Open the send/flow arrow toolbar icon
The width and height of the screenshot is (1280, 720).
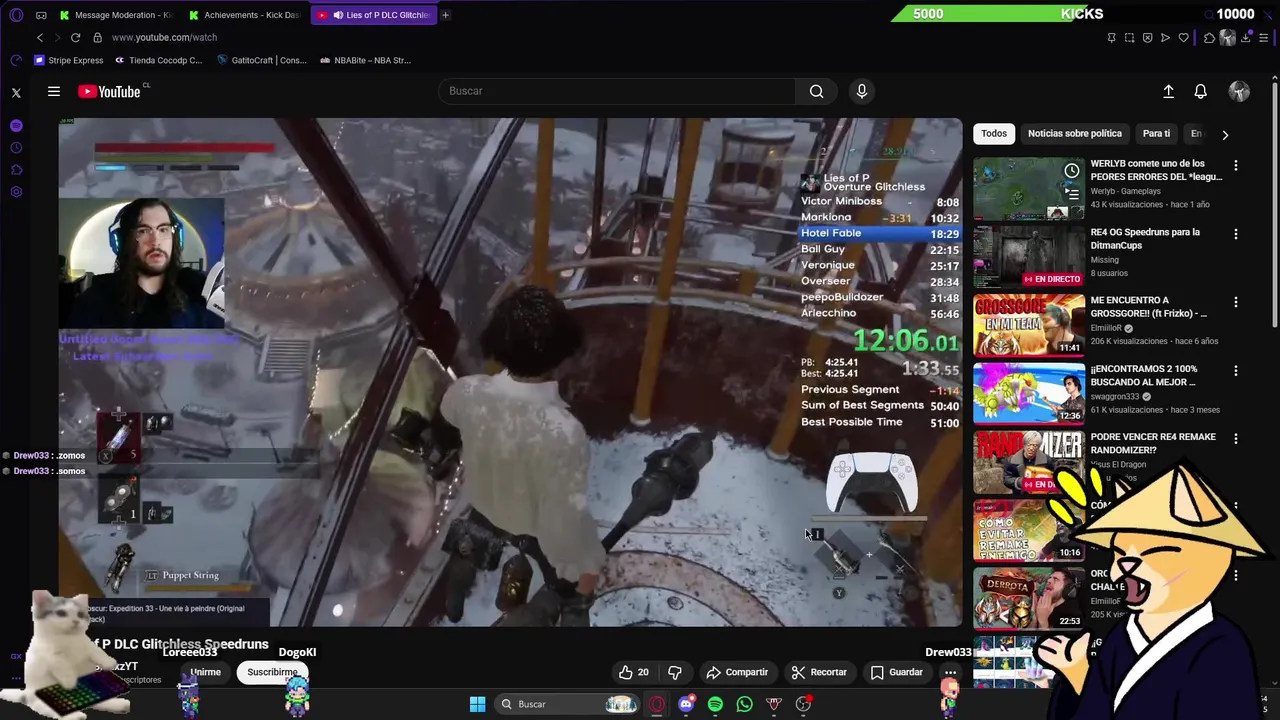pyautogui.click(x=1165, y=38)
